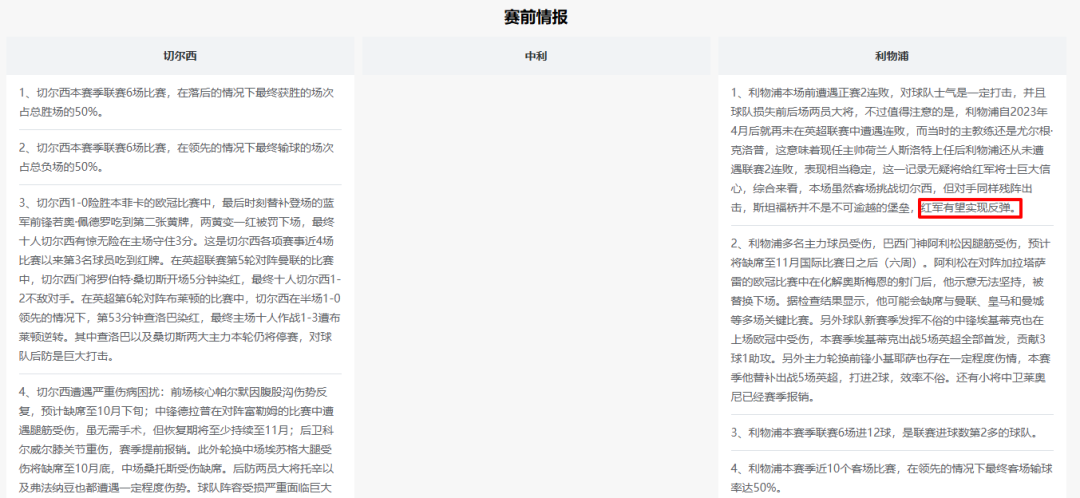The height and width of the screenshot is (498, 1080).
Task: Select the 切尔西 column header
Action: [180, 56]
